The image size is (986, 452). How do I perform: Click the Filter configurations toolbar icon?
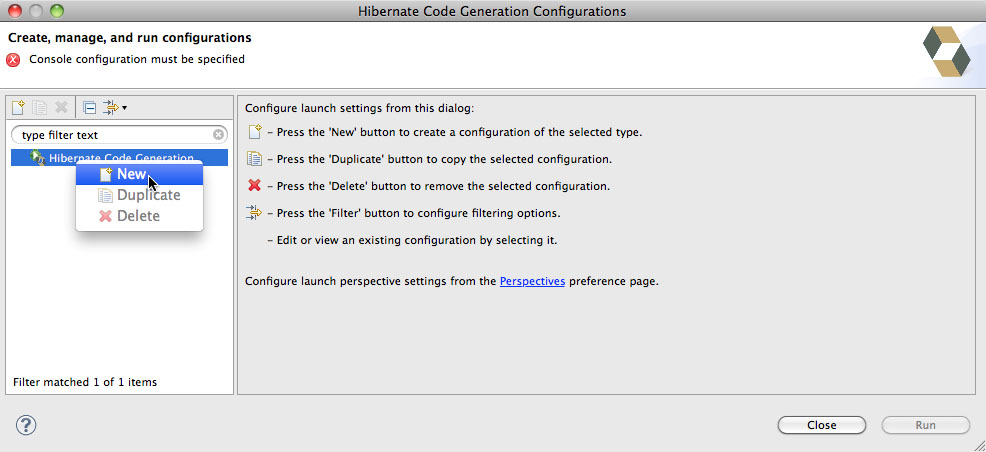(111, 107)
